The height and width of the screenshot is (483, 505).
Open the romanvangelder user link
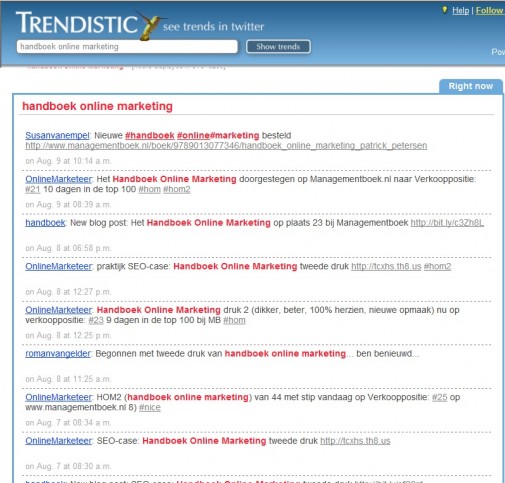pyautogui.click(x=58, y=354)
